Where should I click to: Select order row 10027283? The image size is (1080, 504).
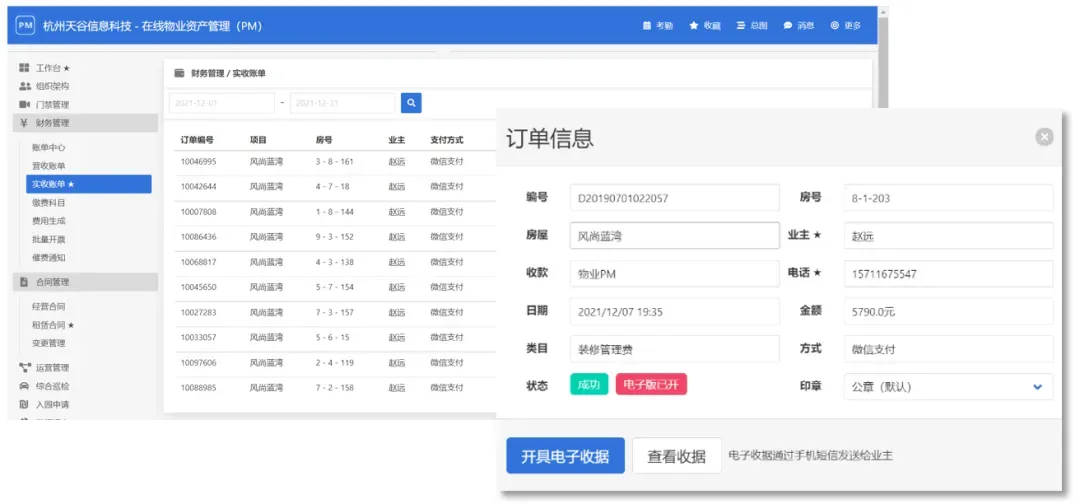pyautogui.click(x=335, y=313)
